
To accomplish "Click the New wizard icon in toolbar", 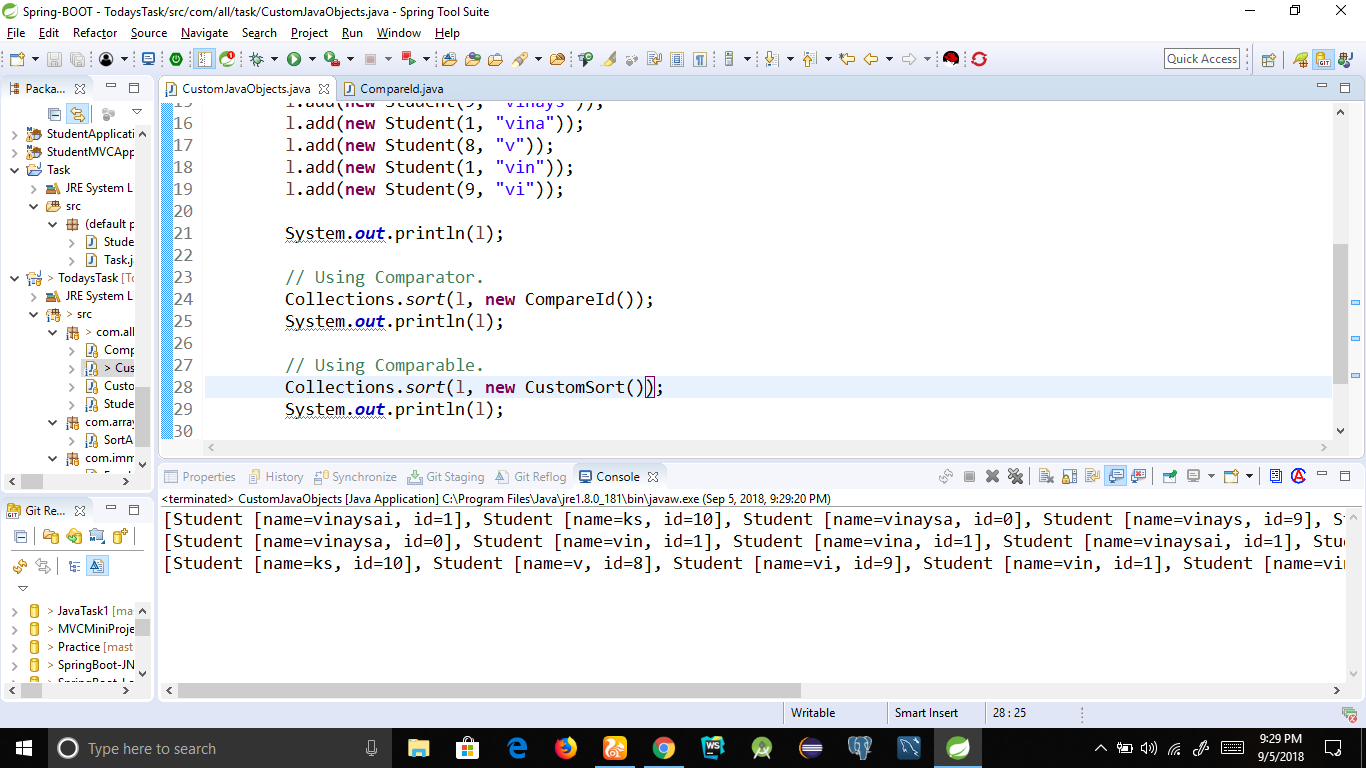I will tap(17, 59).
